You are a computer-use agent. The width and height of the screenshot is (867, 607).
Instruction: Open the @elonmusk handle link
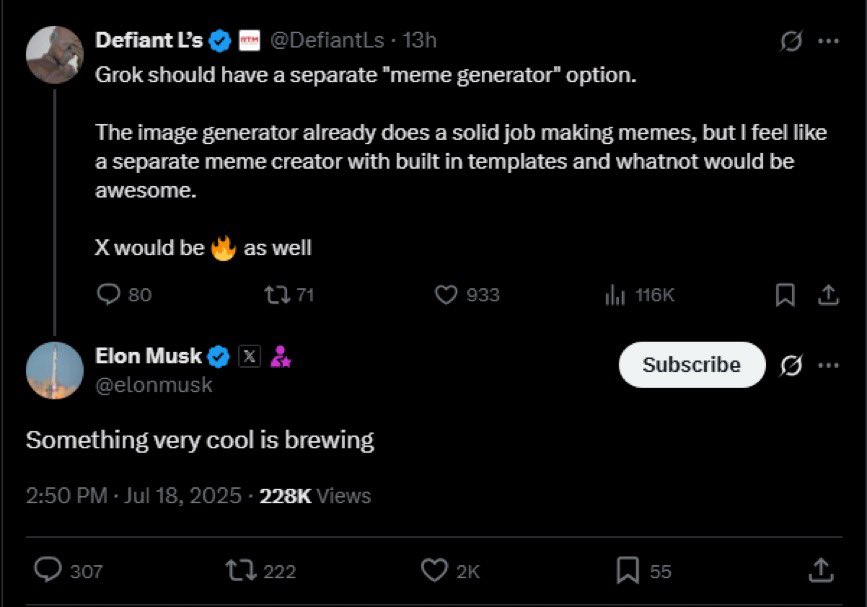click(x=154, y=385)
